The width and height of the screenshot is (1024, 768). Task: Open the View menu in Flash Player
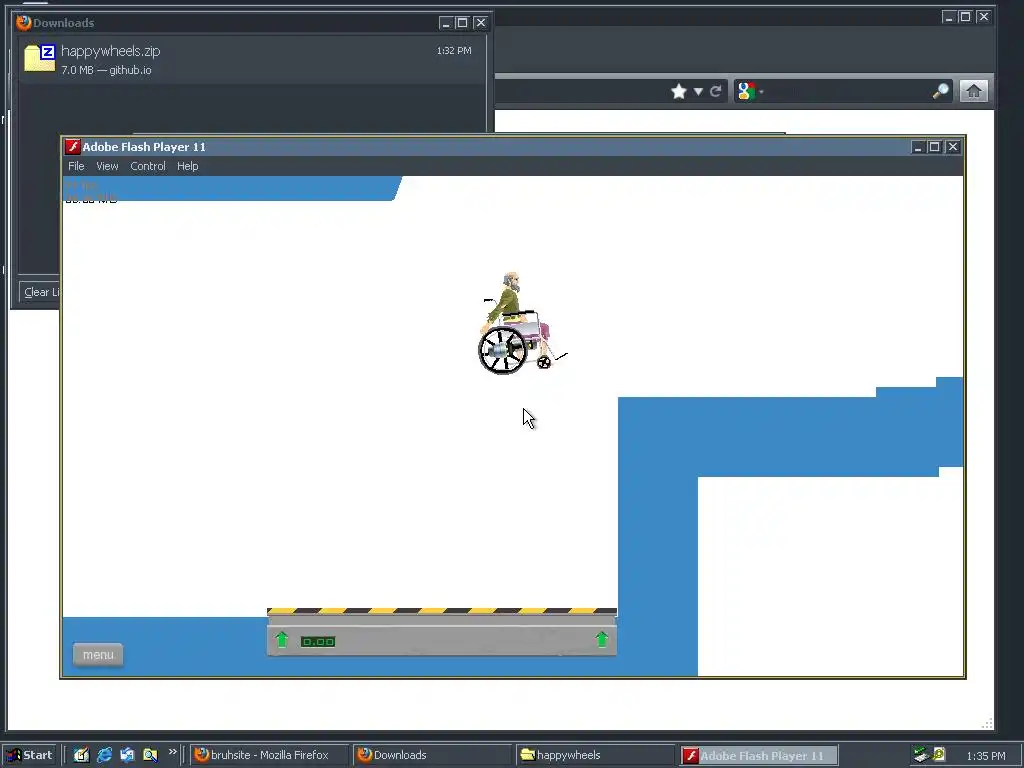coord(107,166)
